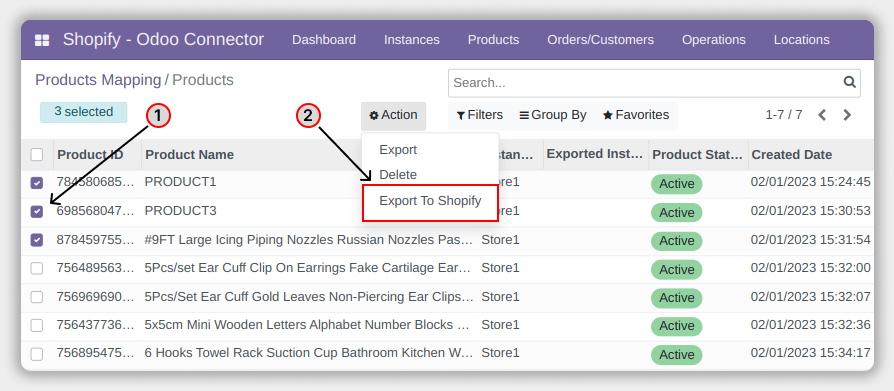Image resolution: width=894 pixels, height=391 pixels.
Task: Click created date 02/01/2023 15:34:17
Action: click(811, 353)
